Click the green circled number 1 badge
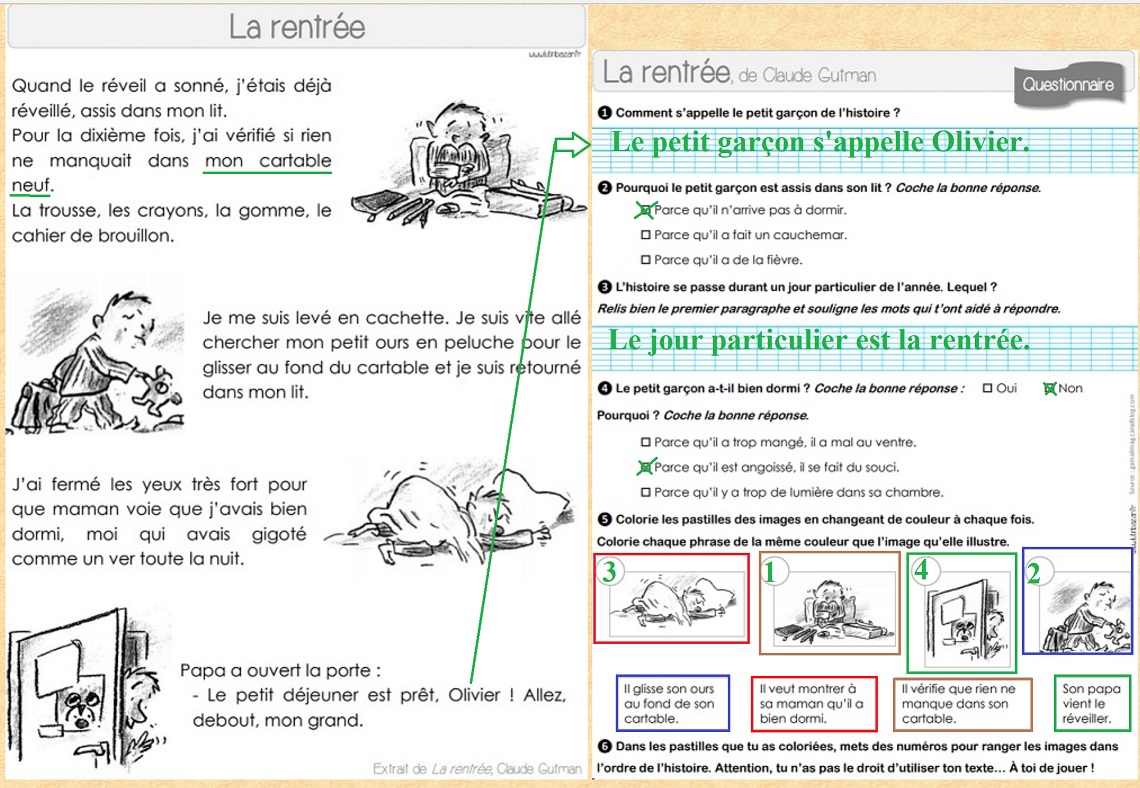This screenshot has height=788, width=1140. click(770, 571)
